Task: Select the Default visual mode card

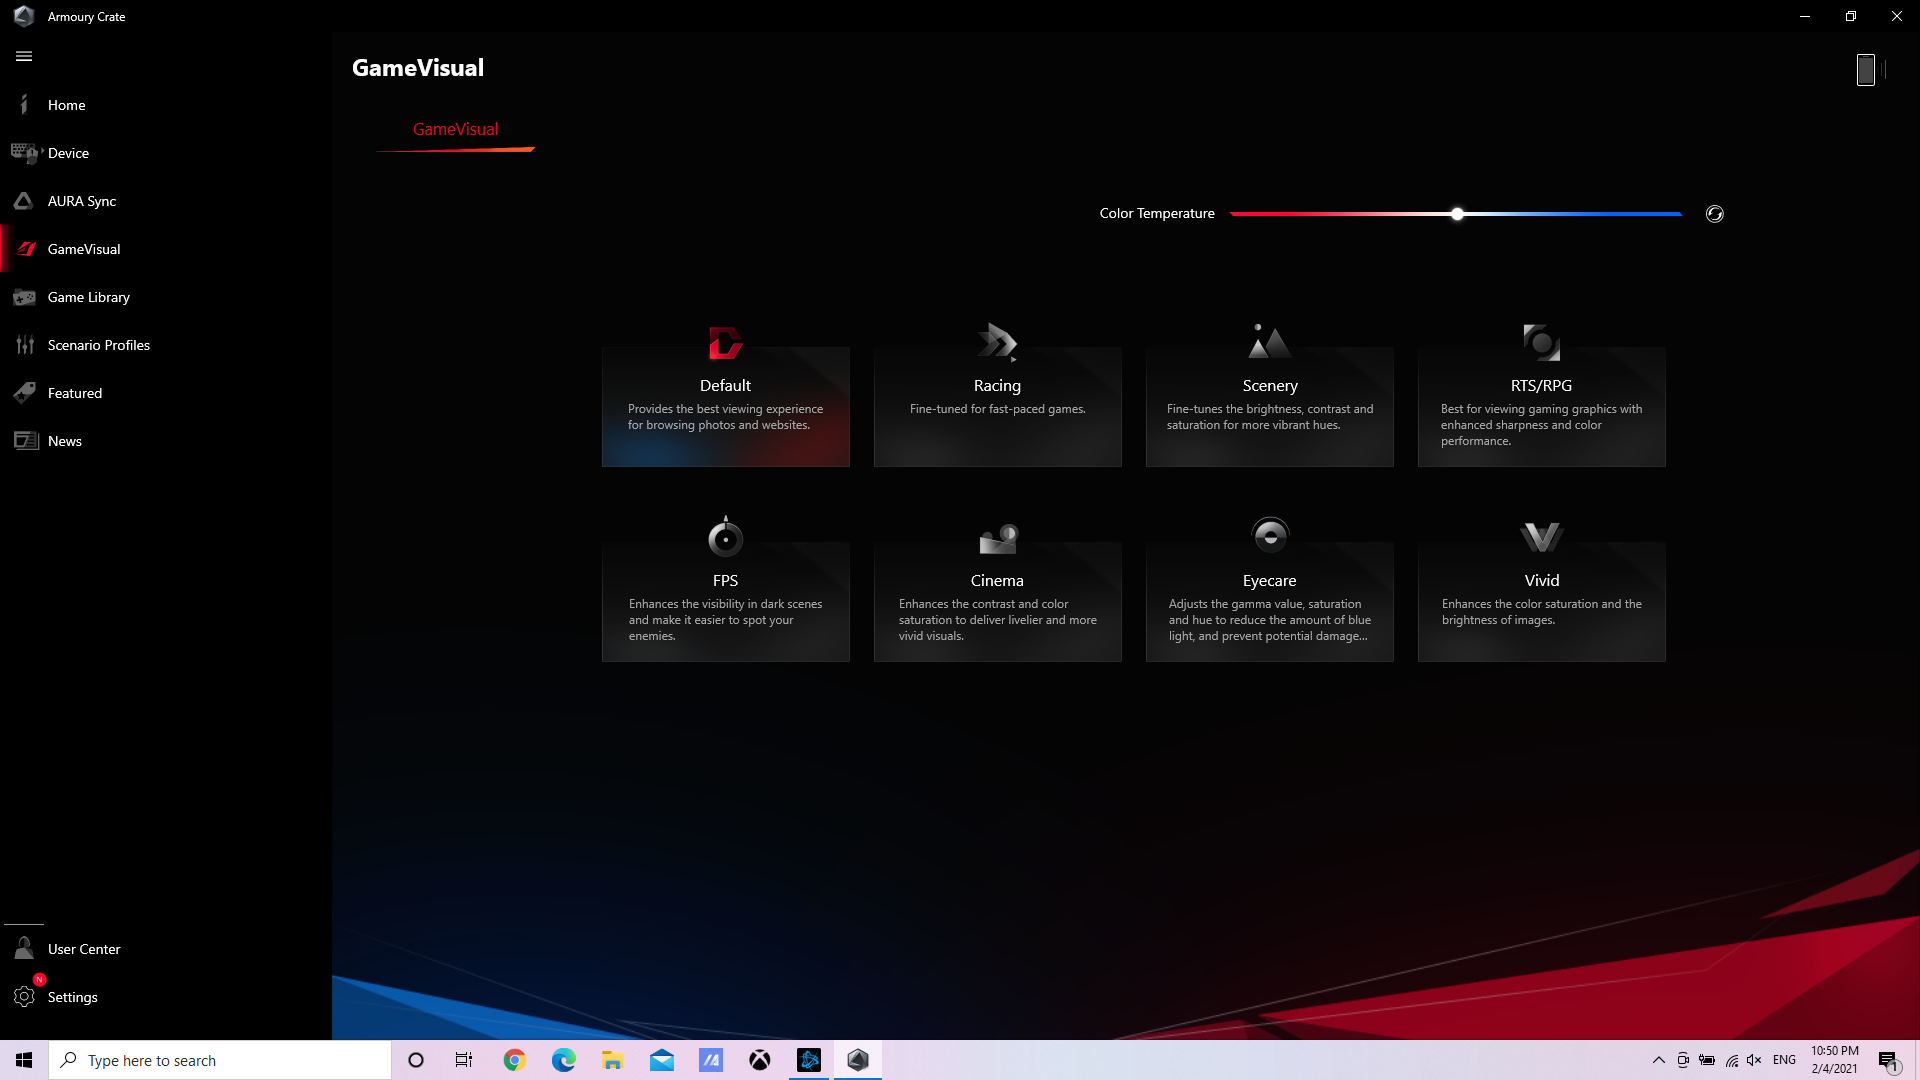Action: [x=725, y=406]
